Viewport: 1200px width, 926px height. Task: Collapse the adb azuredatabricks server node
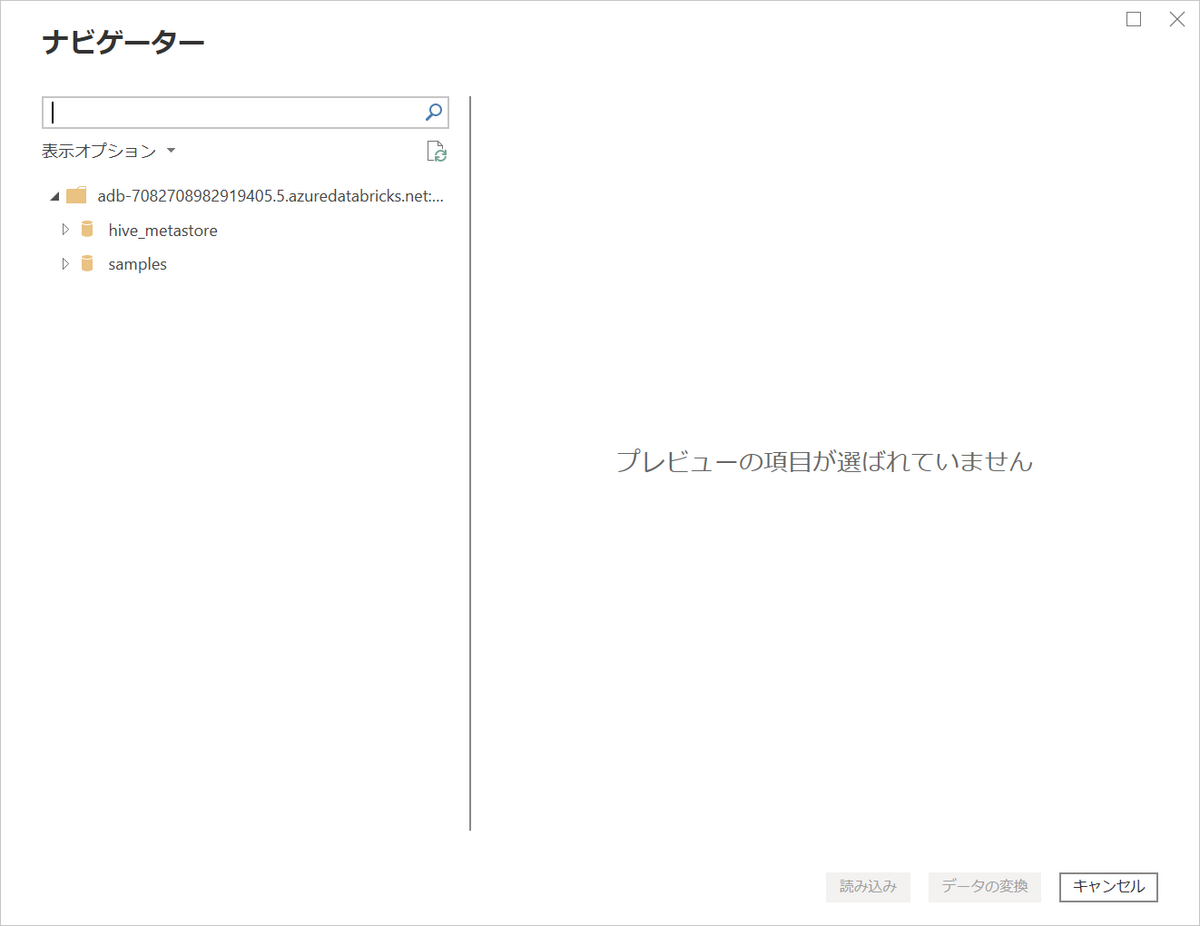54,194
